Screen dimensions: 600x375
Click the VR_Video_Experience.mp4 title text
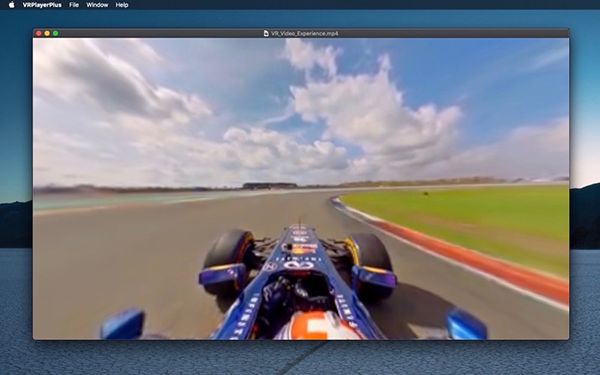[x=305, y=33]
